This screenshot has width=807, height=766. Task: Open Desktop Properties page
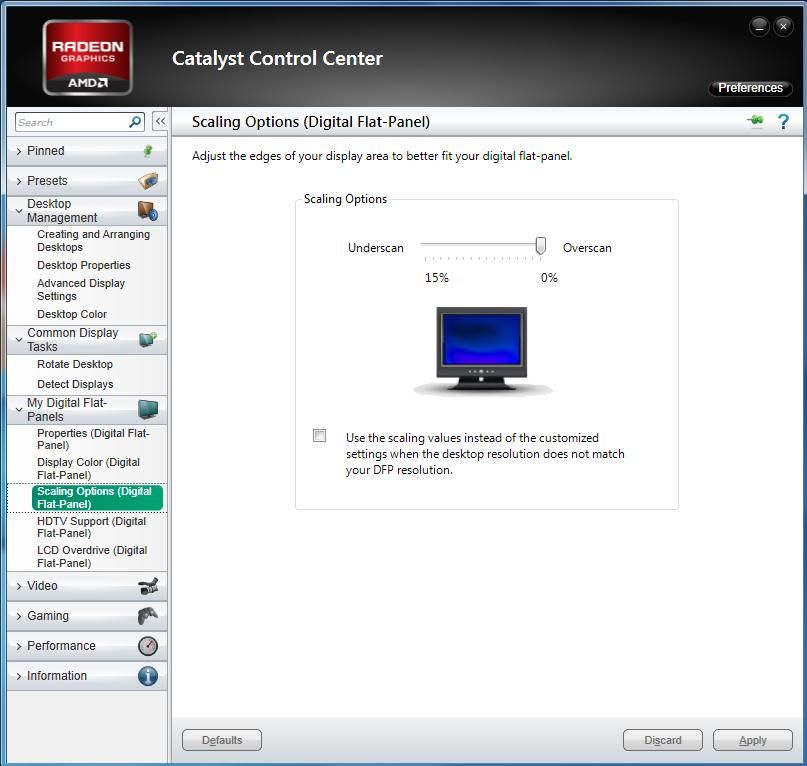click(x=83, y=265)
